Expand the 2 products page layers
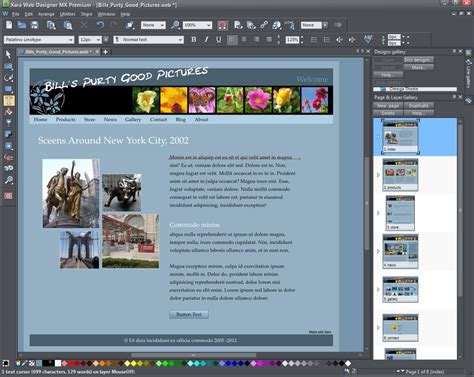Image resolution: width=474 pixels, height=377 pixels. (x=378, y=175)
